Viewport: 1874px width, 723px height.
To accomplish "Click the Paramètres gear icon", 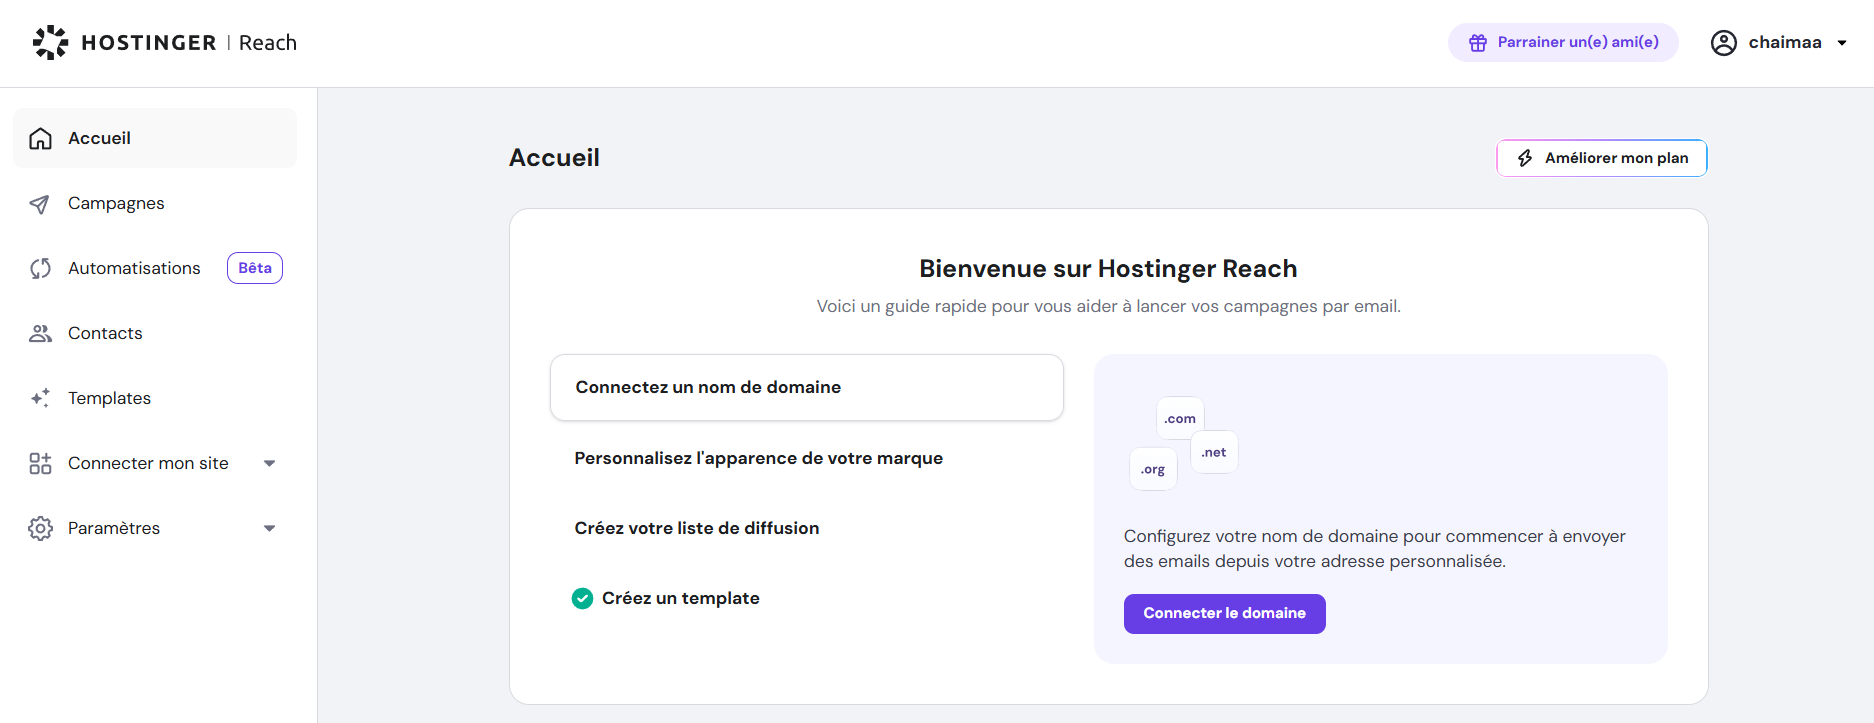I will point(40,528).
